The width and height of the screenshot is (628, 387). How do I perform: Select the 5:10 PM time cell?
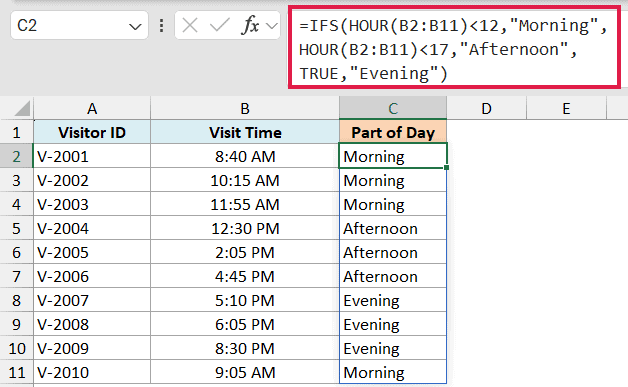(245, 300)
